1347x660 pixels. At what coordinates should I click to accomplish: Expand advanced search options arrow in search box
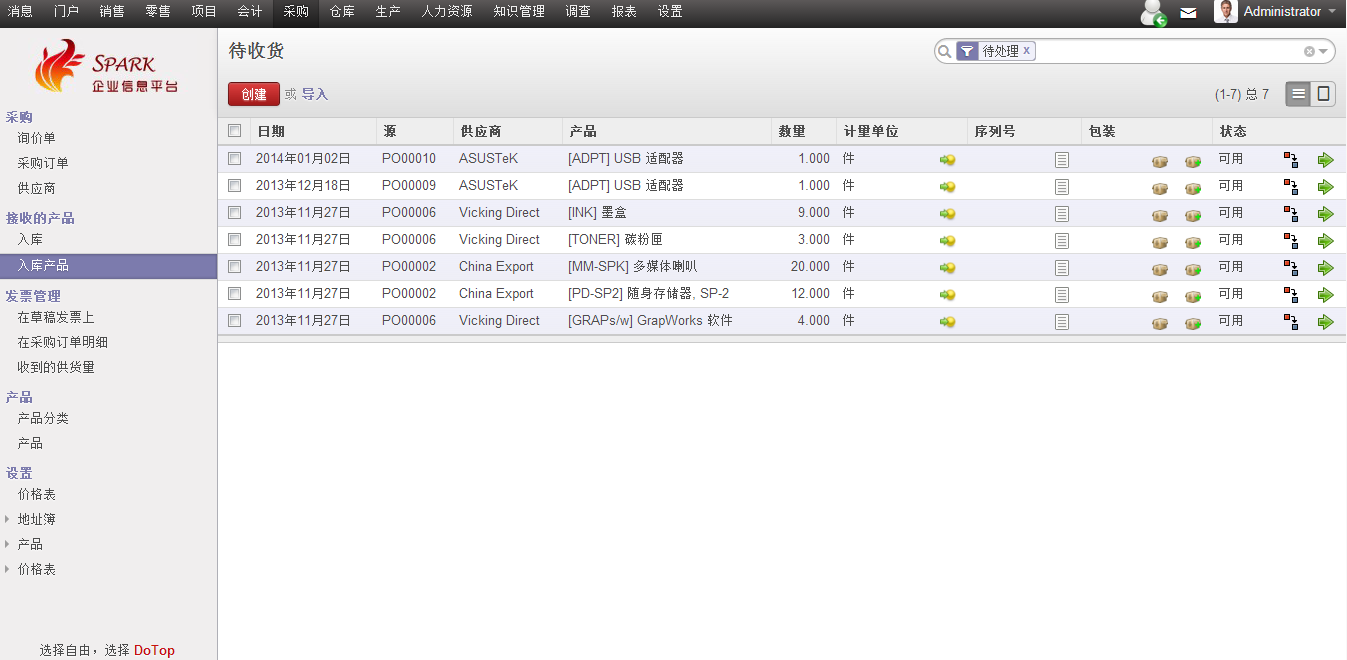[x=1323, y=52]
